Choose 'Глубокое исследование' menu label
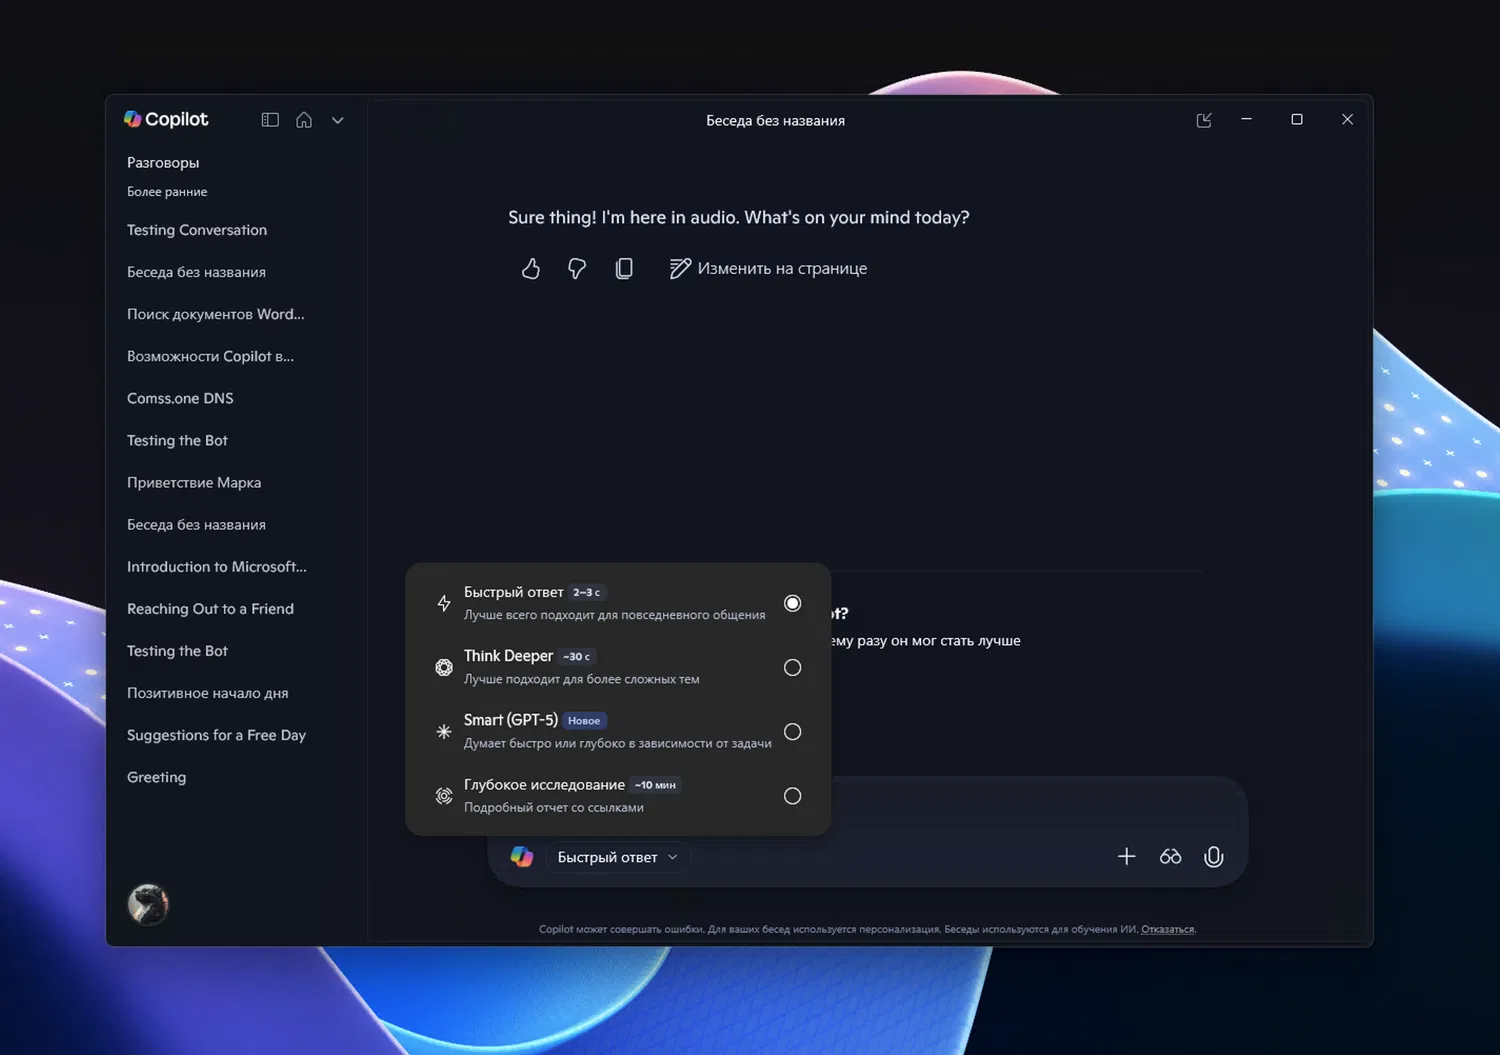This screenshot has height=1055, width=1500. [544, 785]
